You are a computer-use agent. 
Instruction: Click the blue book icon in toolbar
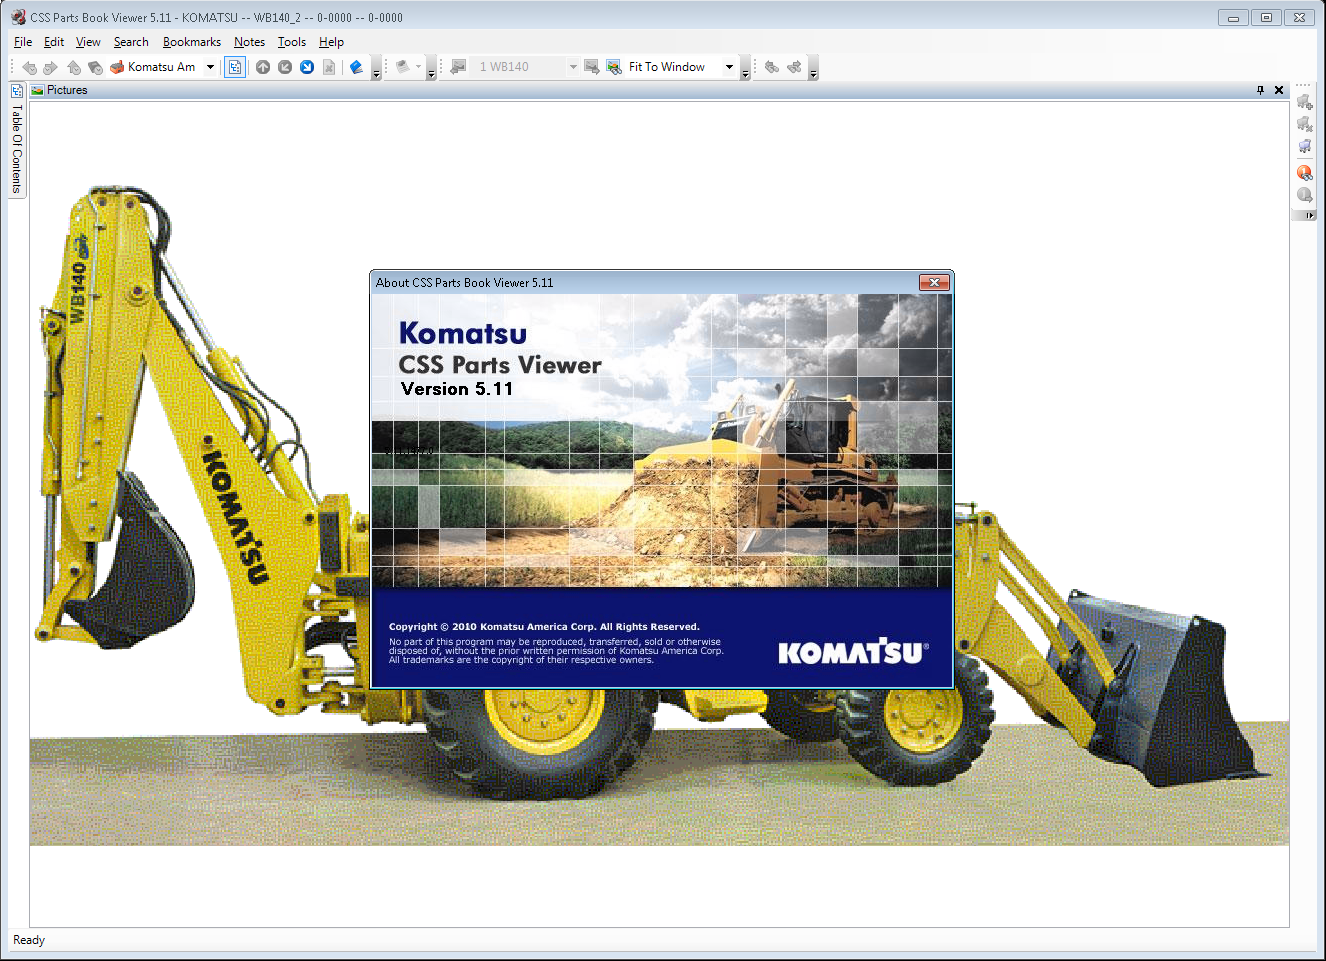(356, 67)
